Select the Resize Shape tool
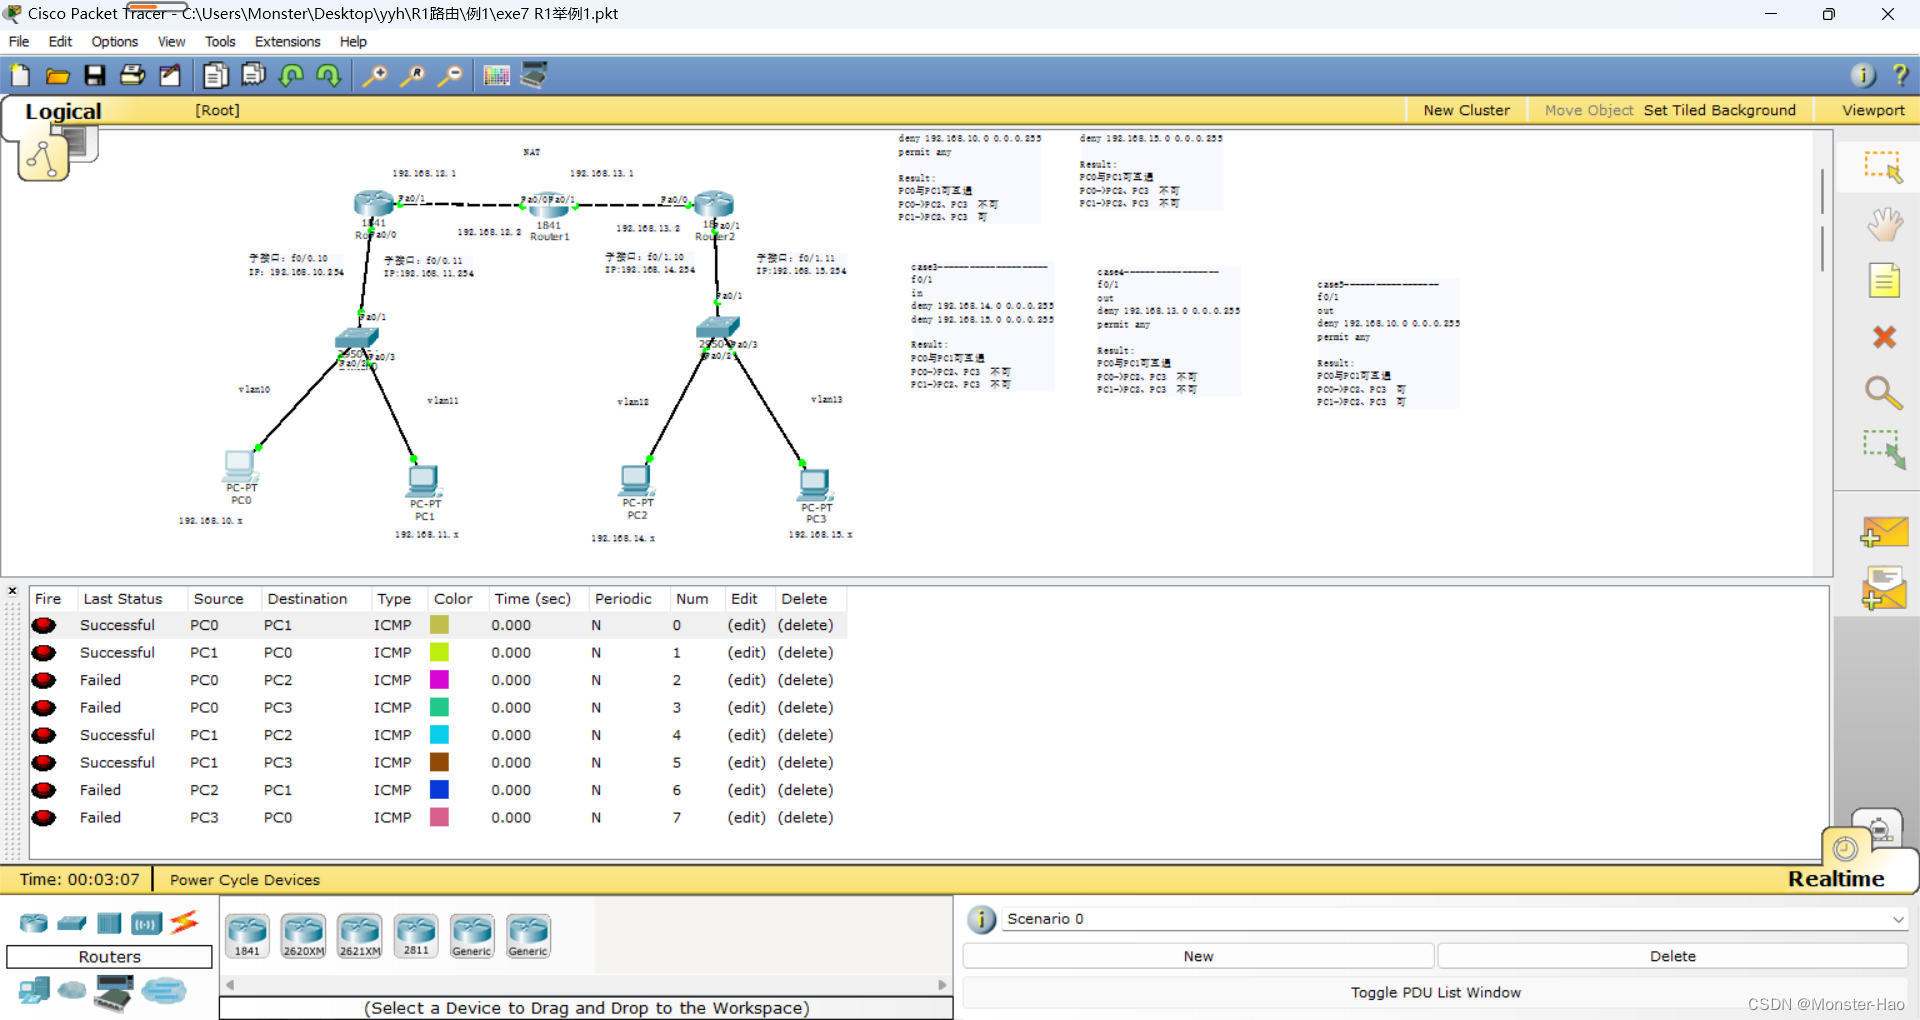Screen dimensions: 1920x1020 [1884, 450]
